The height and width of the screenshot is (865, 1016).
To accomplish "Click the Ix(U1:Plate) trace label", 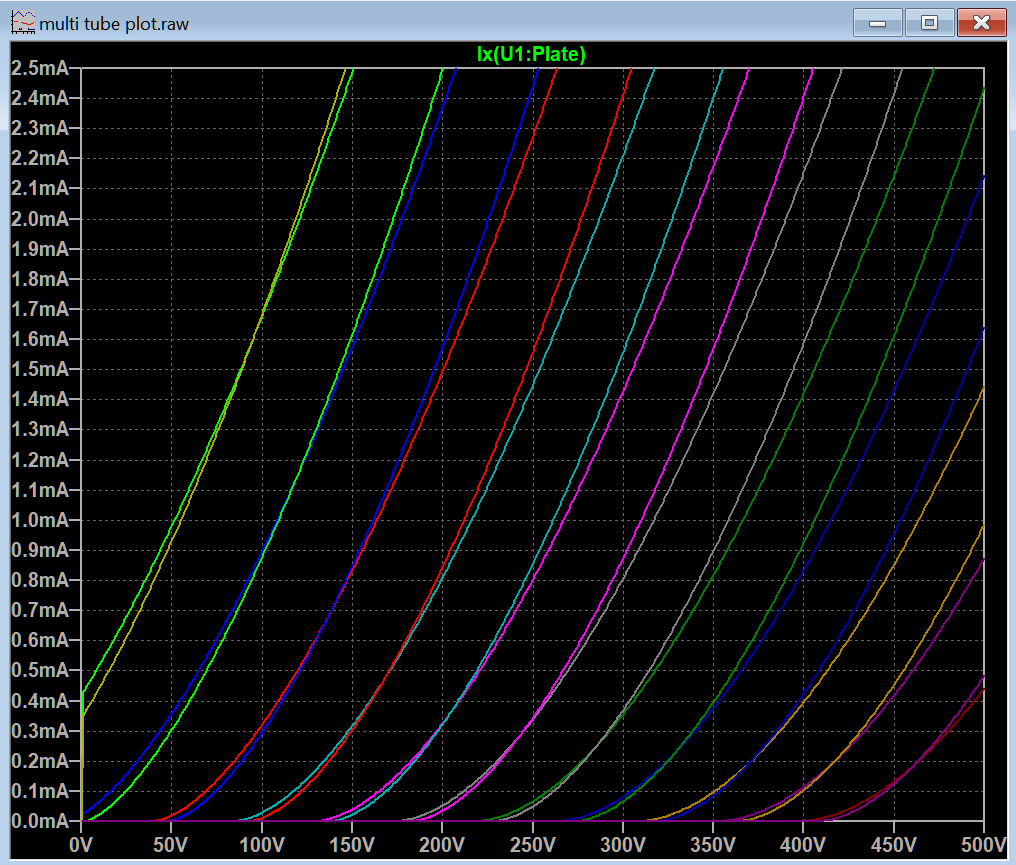I will (x=531, y=54).
